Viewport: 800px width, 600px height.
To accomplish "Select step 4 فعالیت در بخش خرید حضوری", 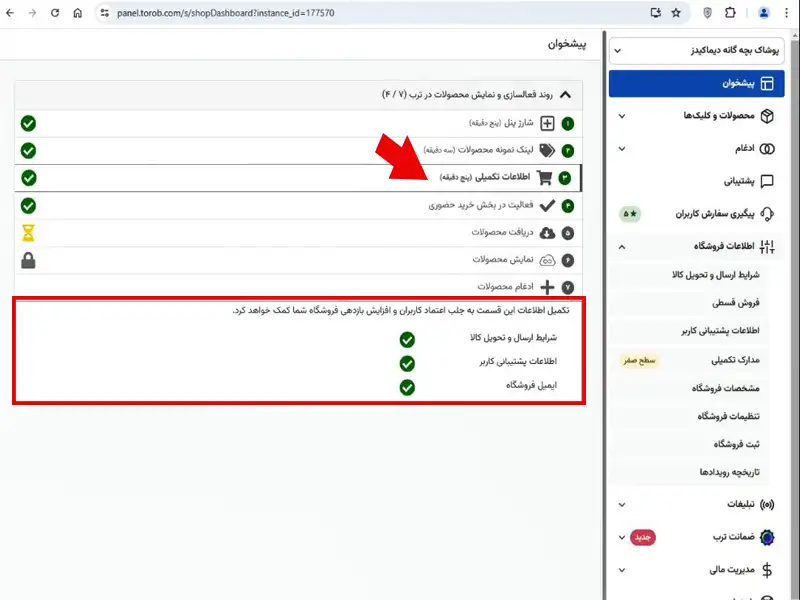I will [298, 206].
